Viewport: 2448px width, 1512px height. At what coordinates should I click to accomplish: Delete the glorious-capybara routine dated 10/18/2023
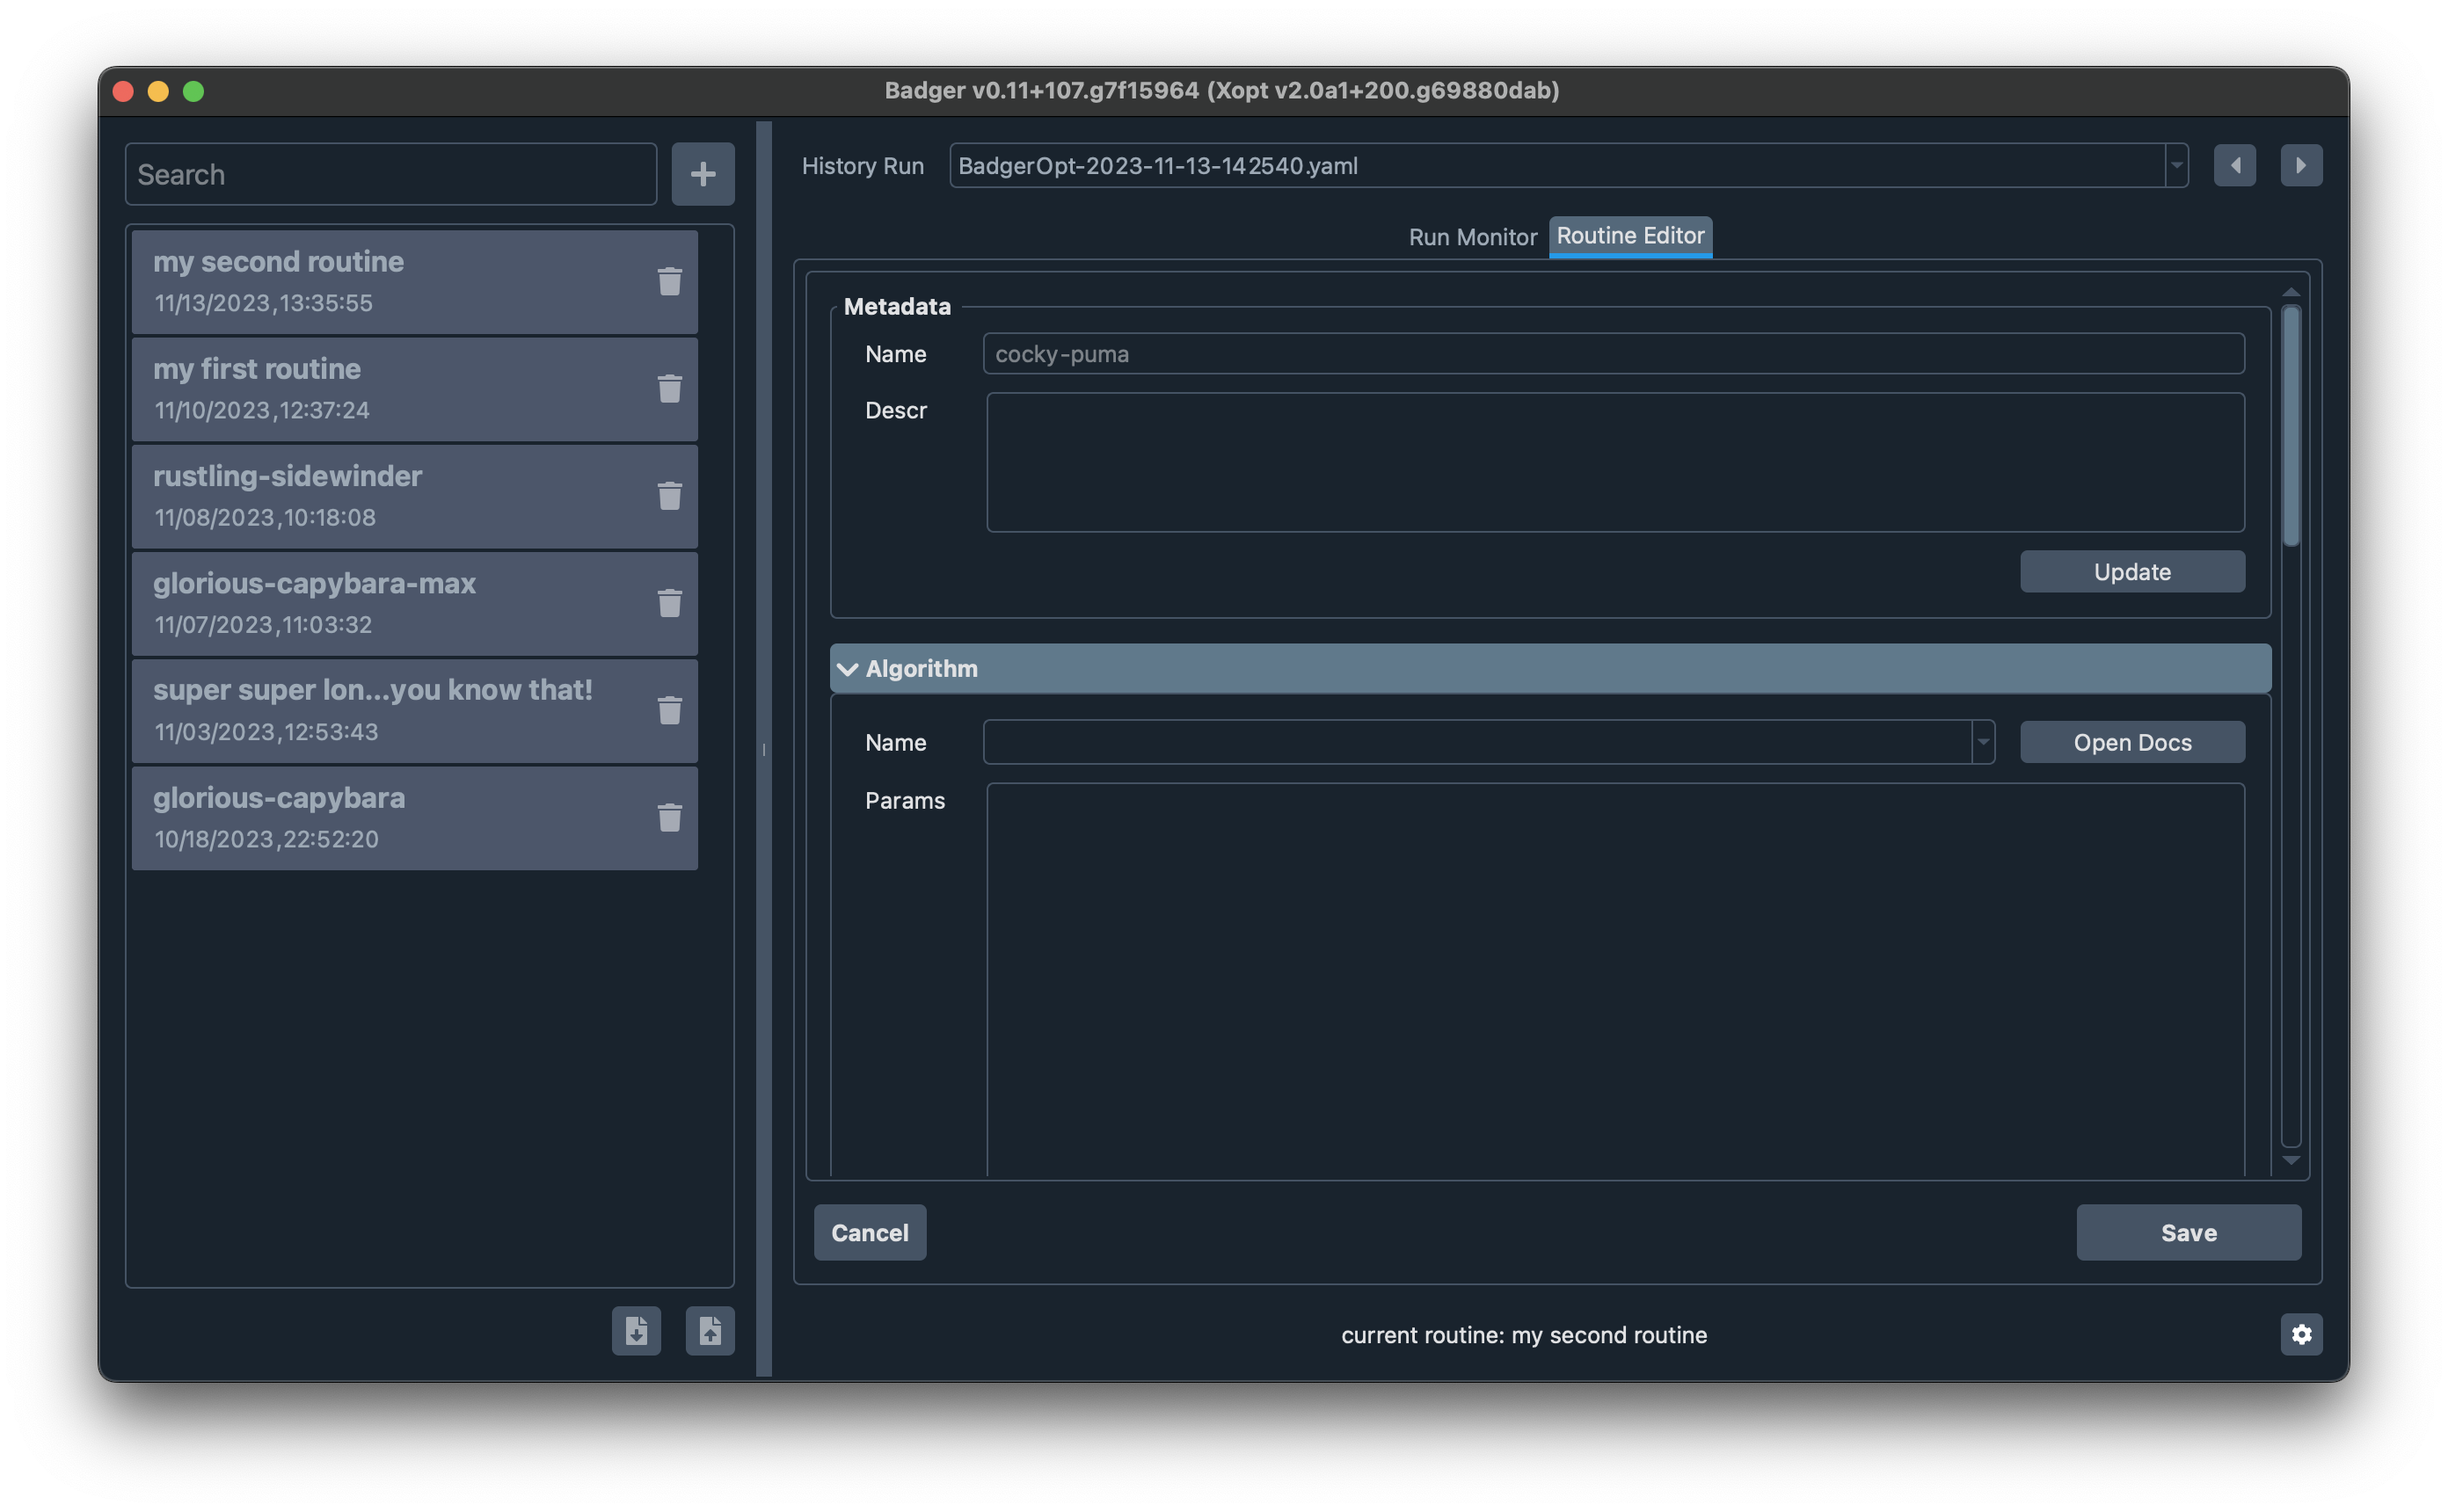coord(670,817)
